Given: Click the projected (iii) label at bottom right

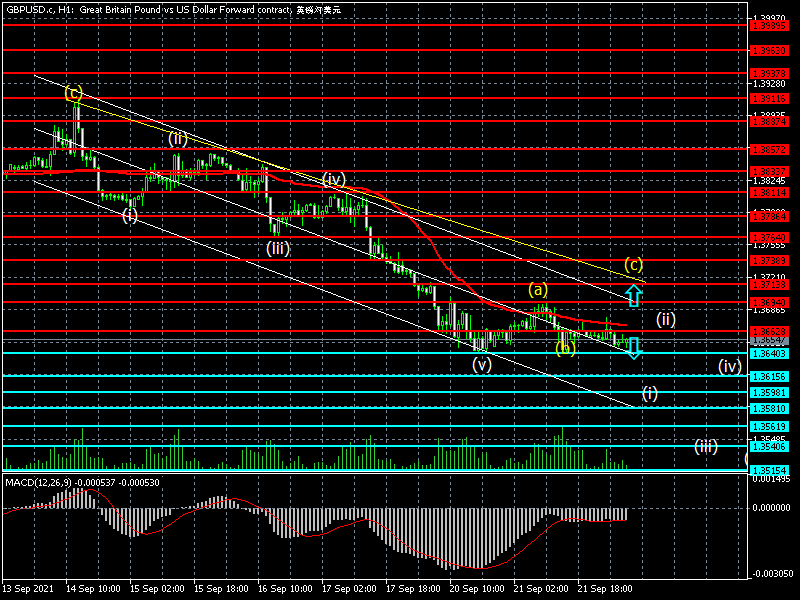Looking at the screenshot, I should point(706,446).
